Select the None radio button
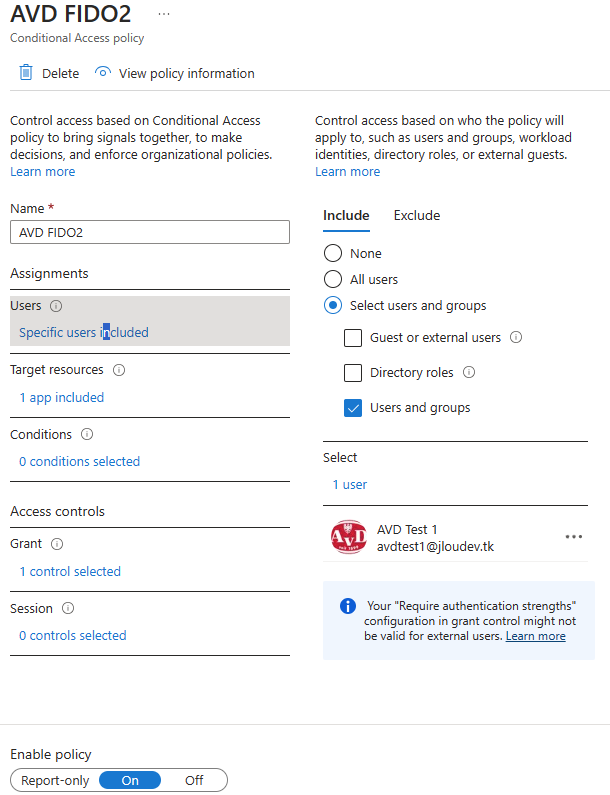Image resolution: width=610 pixels, height=795 pixels. 333,253
